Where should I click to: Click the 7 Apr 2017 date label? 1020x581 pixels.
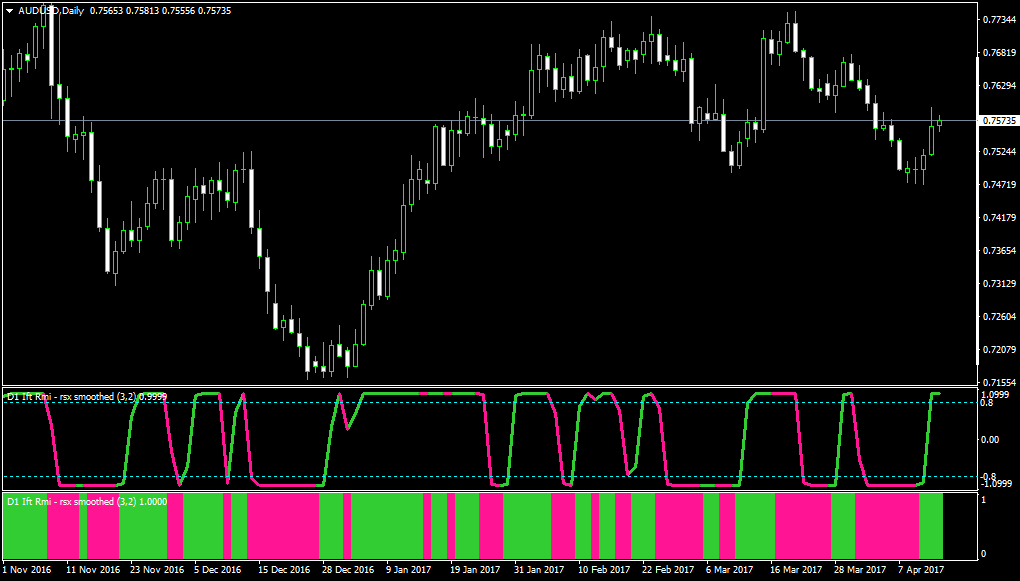click(922, 569)
